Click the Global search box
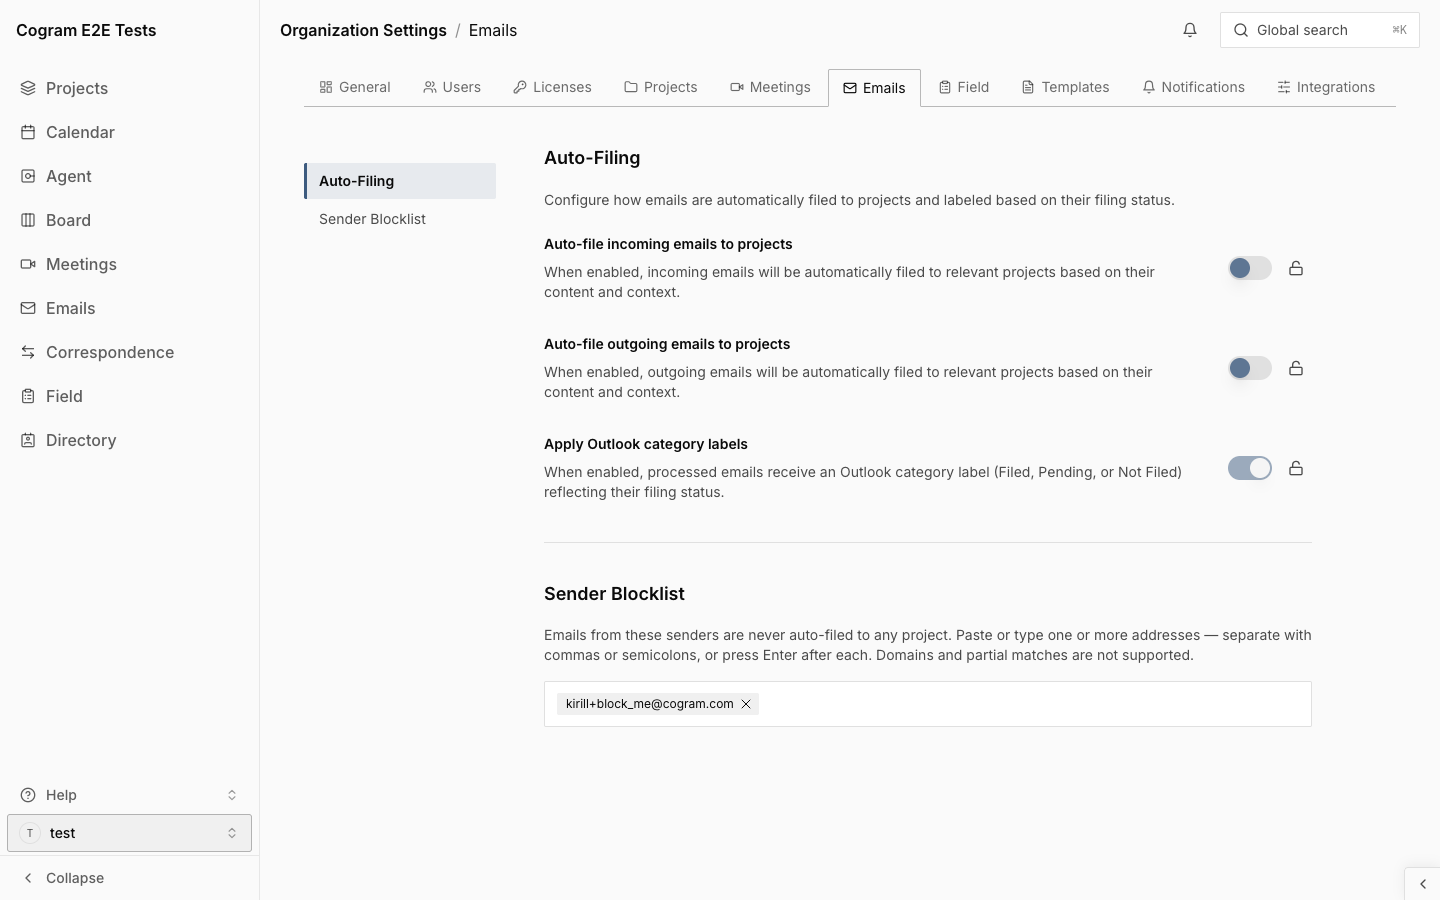This screenshot has height=900, width=1440. click(1320, 30)
